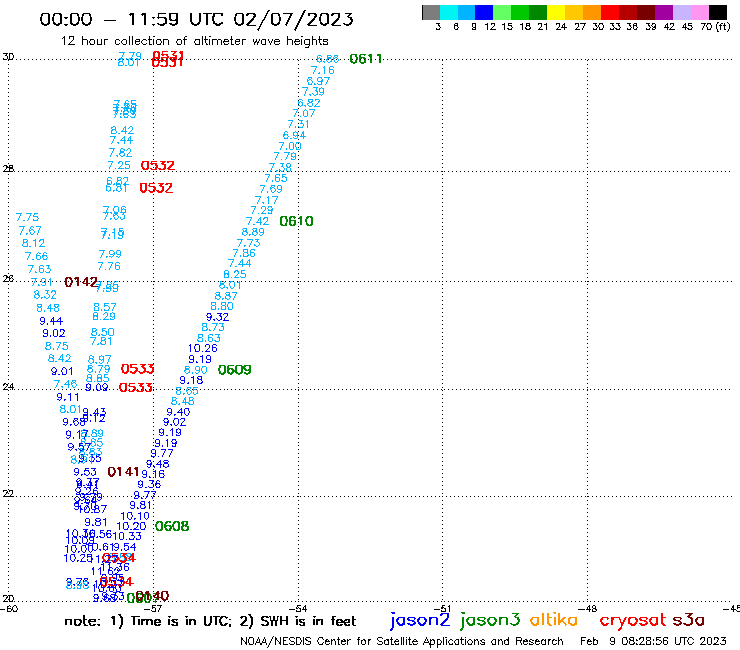
Task: Click the wave height value '10.20'
Action: pyautogui.click(x=132, y=526)
